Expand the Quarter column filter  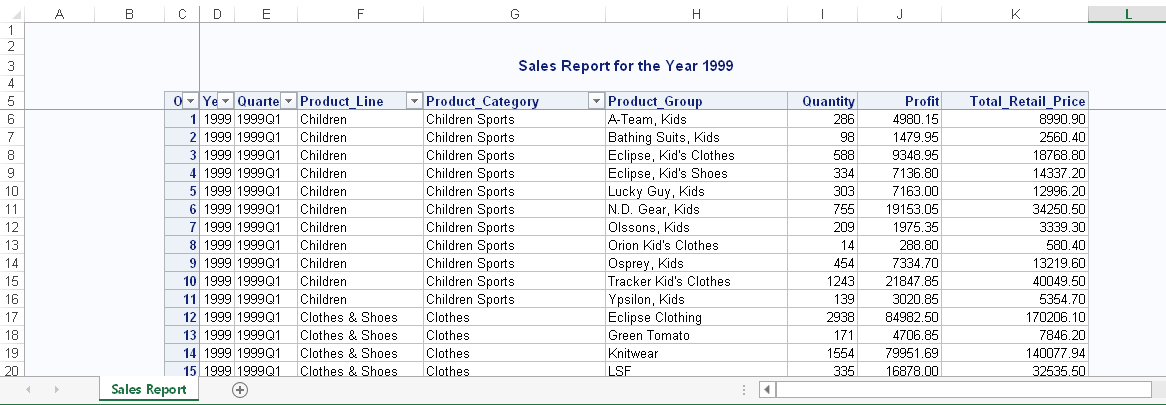pos(288,101)
